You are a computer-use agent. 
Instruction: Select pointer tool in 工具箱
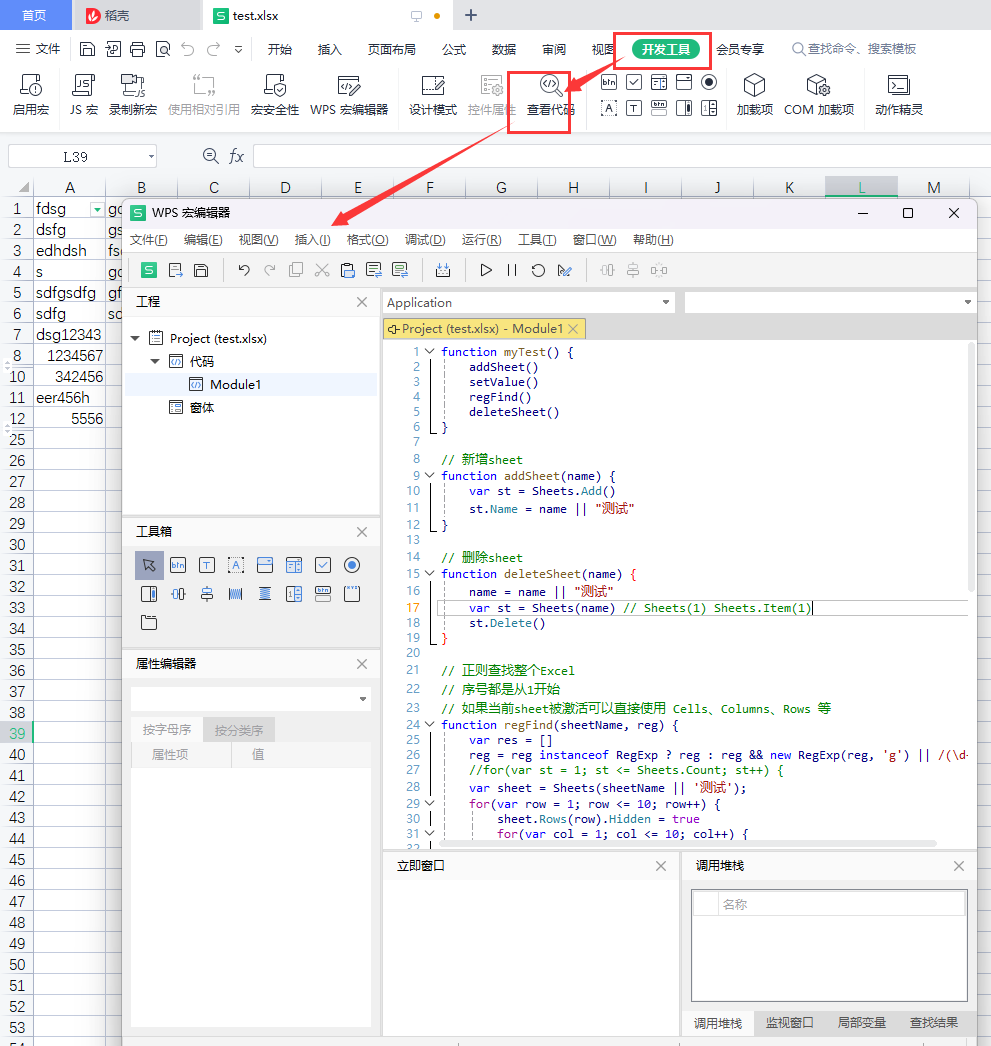[x=149, y=566]
